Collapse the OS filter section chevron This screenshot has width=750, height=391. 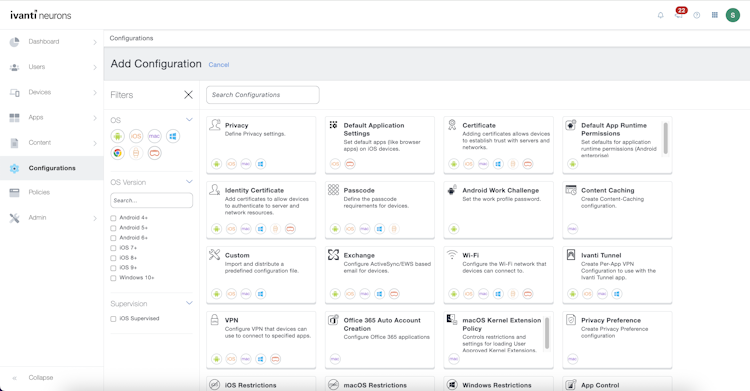(189, 120)
